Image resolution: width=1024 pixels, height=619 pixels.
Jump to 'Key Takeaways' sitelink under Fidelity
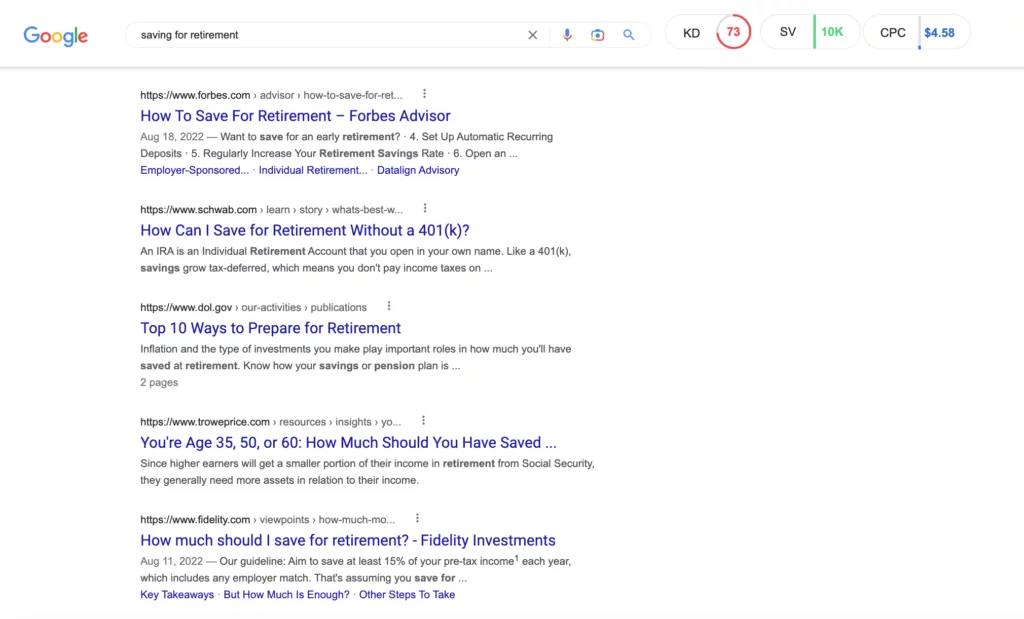coord(177,594)
